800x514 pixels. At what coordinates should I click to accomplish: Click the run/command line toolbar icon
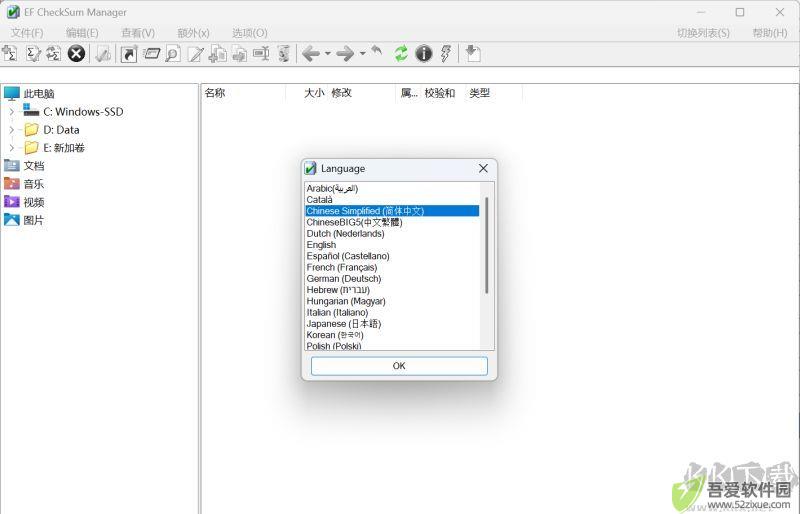coord(151,53)
